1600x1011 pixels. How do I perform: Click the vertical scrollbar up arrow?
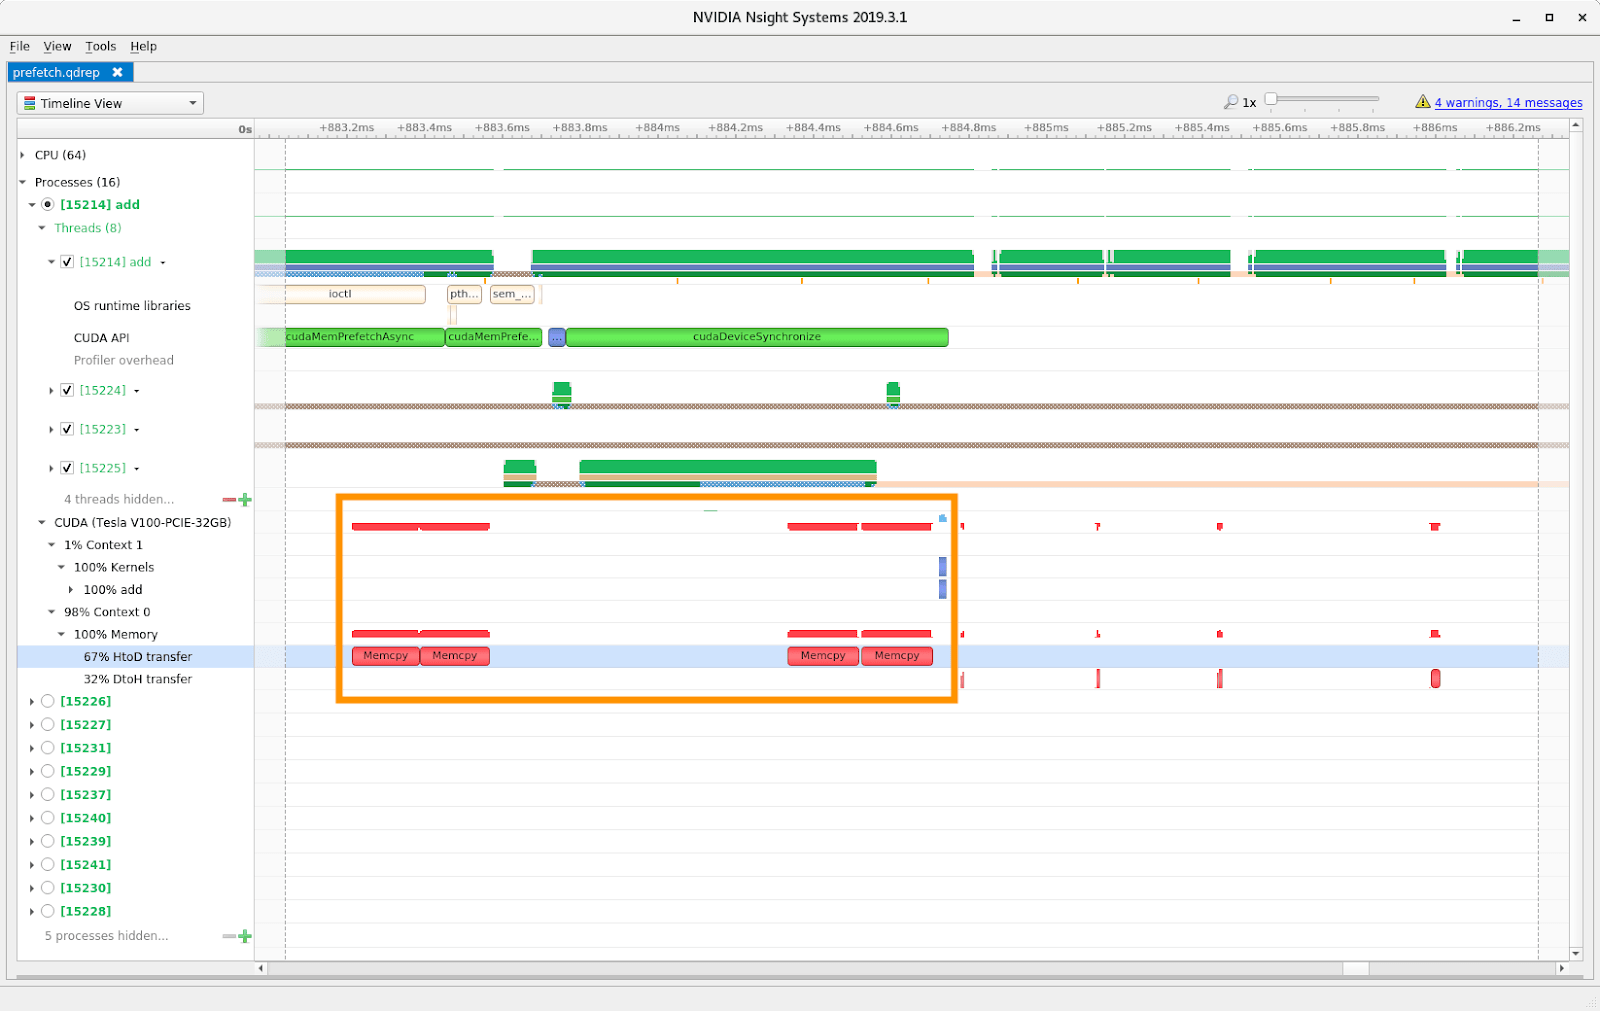(x=1576, y=125)
